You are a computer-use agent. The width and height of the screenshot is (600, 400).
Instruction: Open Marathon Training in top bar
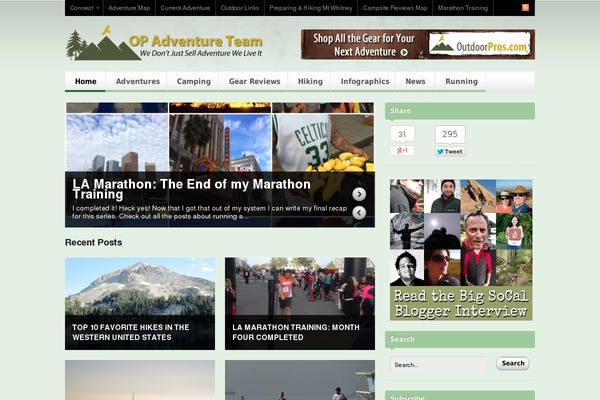[x=463, y=8]
